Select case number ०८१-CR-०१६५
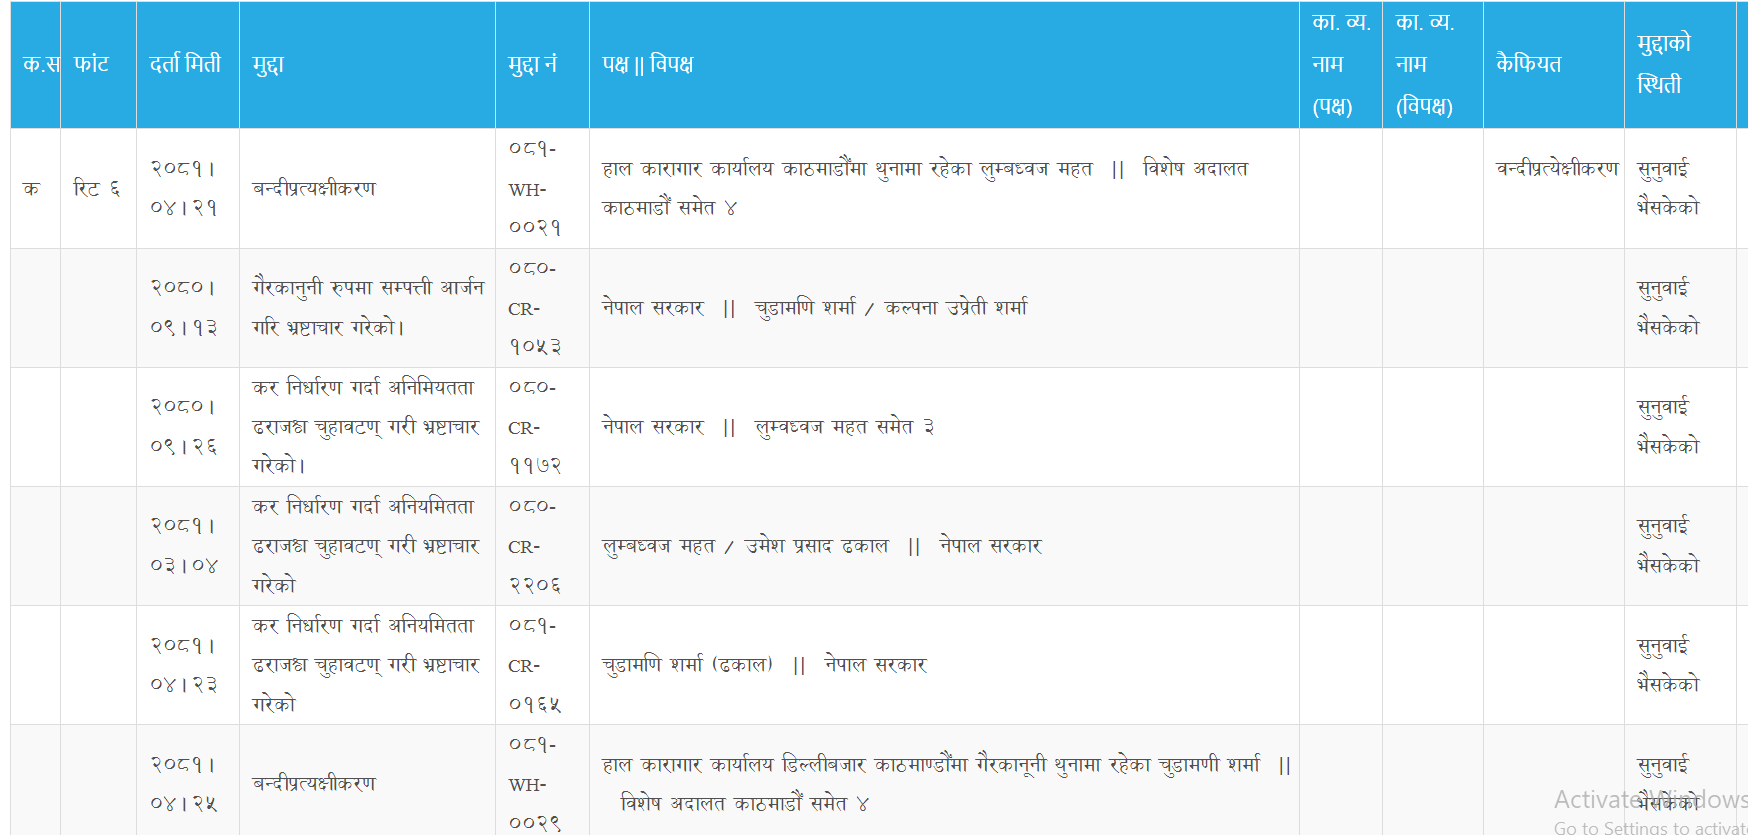 tap(534, 665)
